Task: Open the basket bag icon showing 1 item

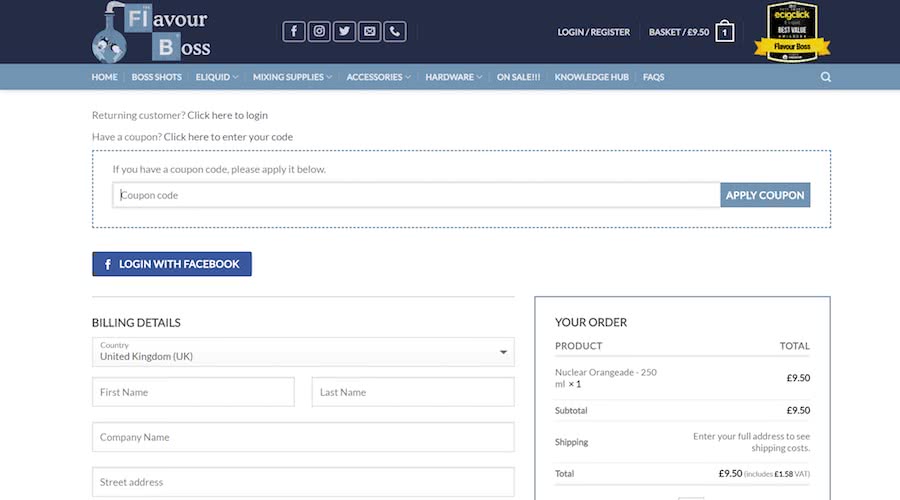Action: tap(725, 31)
